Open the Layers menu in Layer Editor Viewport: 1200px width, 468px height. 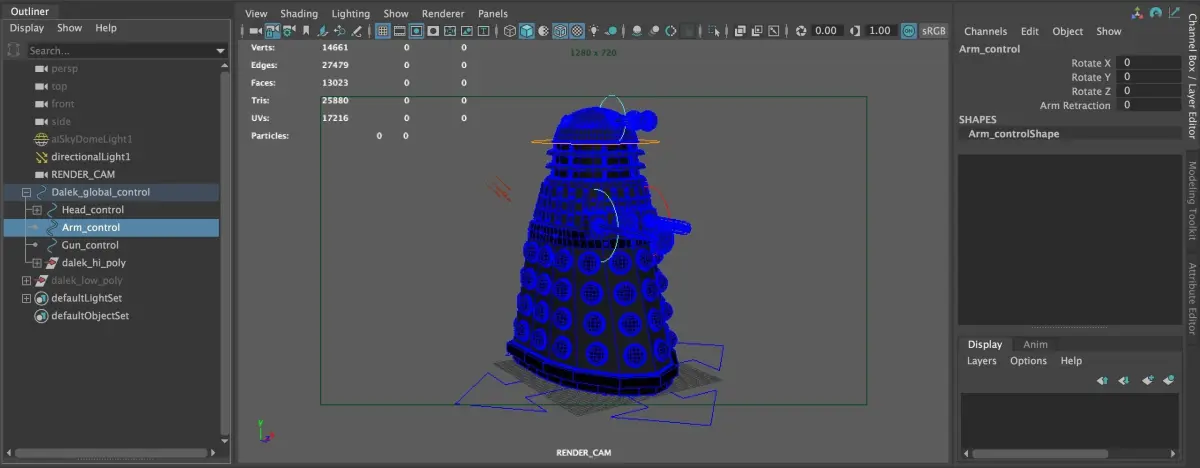(x=981, y=361)
